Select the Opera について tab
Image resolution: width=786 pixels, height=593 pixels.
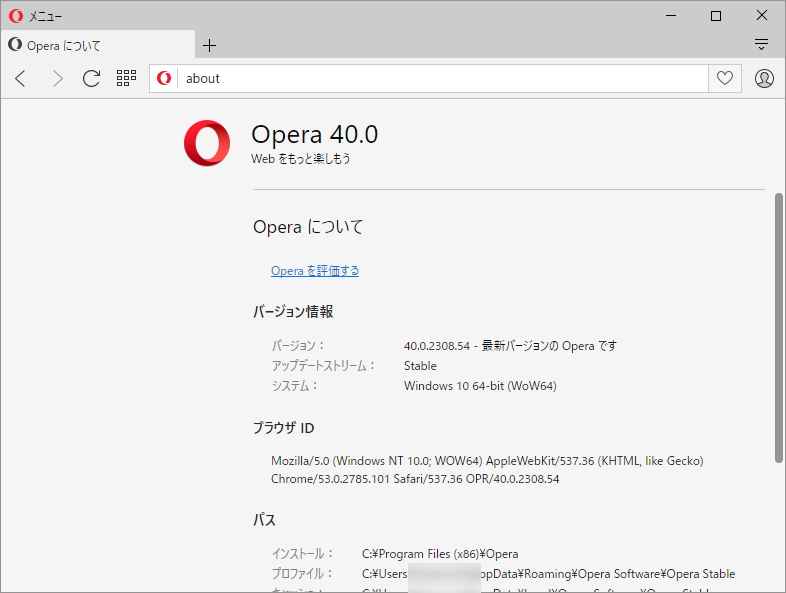(x=98, y=46)
